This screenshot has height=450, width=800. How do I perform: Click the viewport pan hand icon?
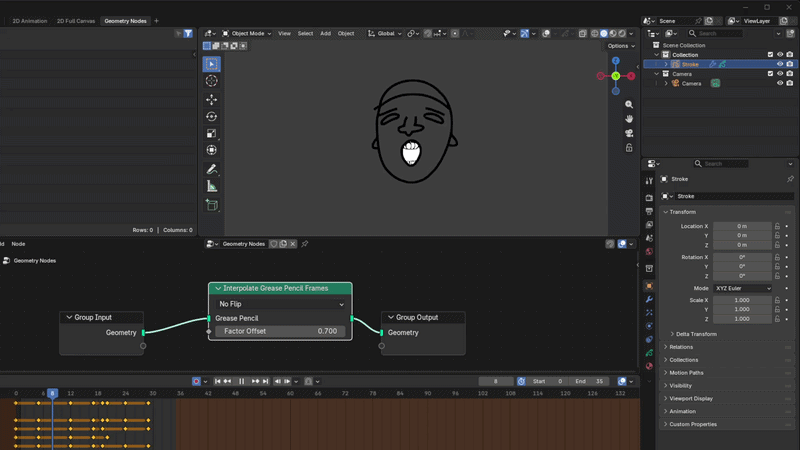629,118
